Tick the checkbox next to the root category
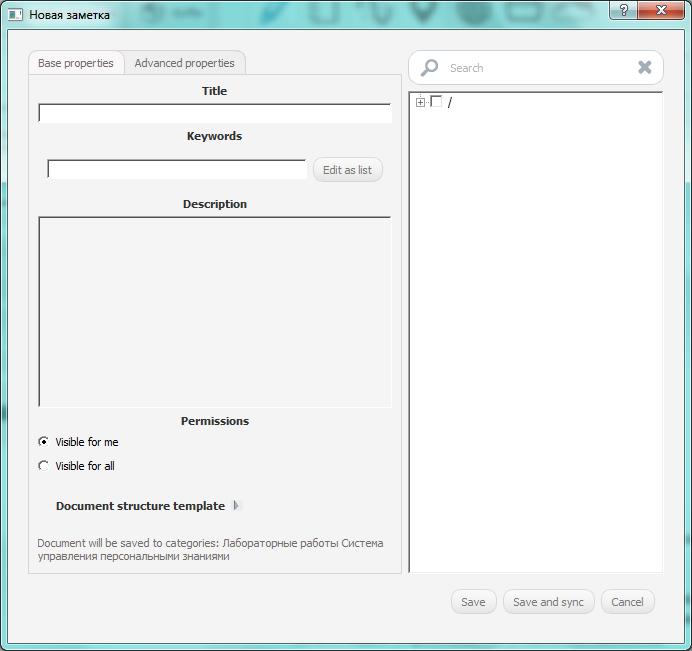The height and width of the screenshot is (651, 692). coord(436,102)
